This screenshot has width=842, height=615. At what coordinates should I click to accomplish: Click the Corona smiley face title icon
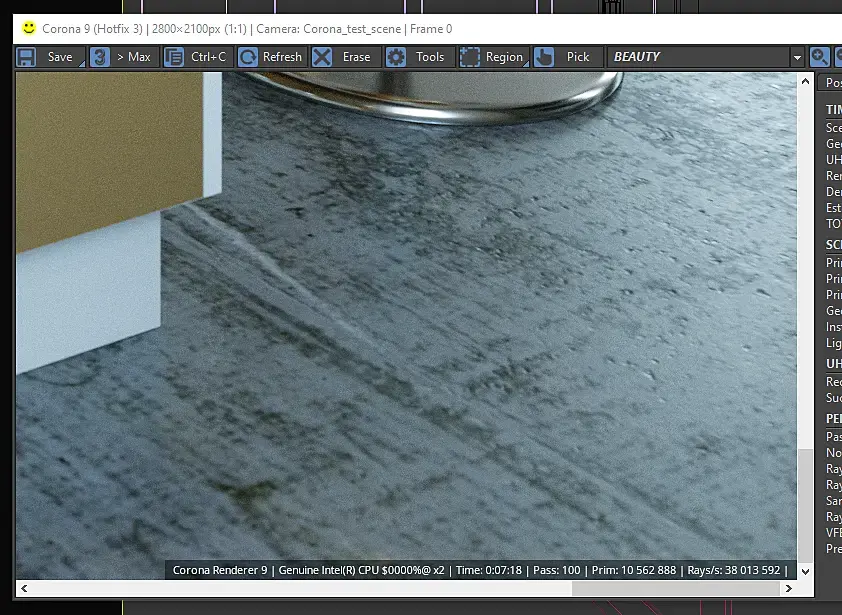pyautogui.click(x=28, y=28)
